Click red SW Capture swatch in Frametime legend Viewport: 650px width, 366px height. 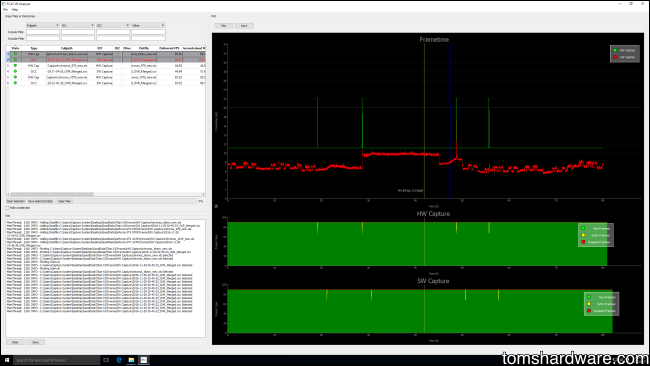pyautogui.click(x=615, y=57)
